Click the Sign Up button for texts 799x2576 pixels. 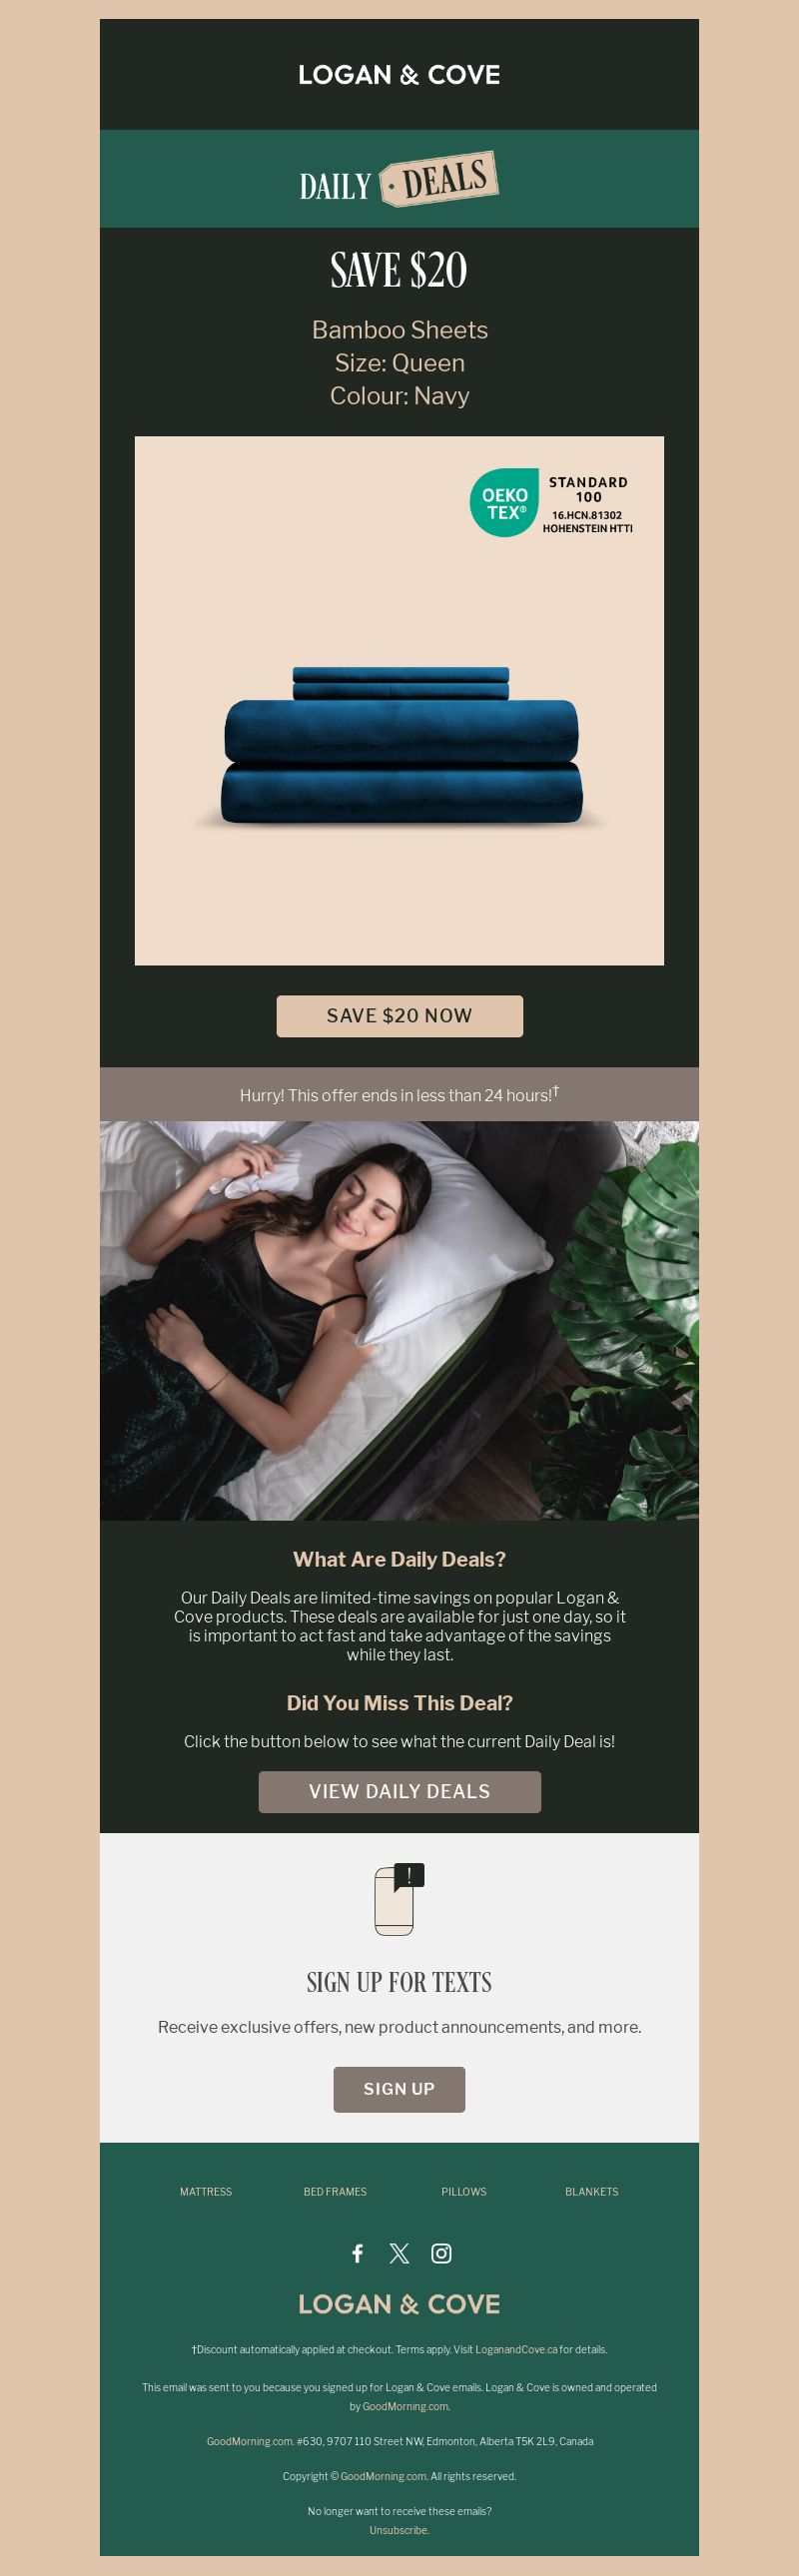[399, 2090]
